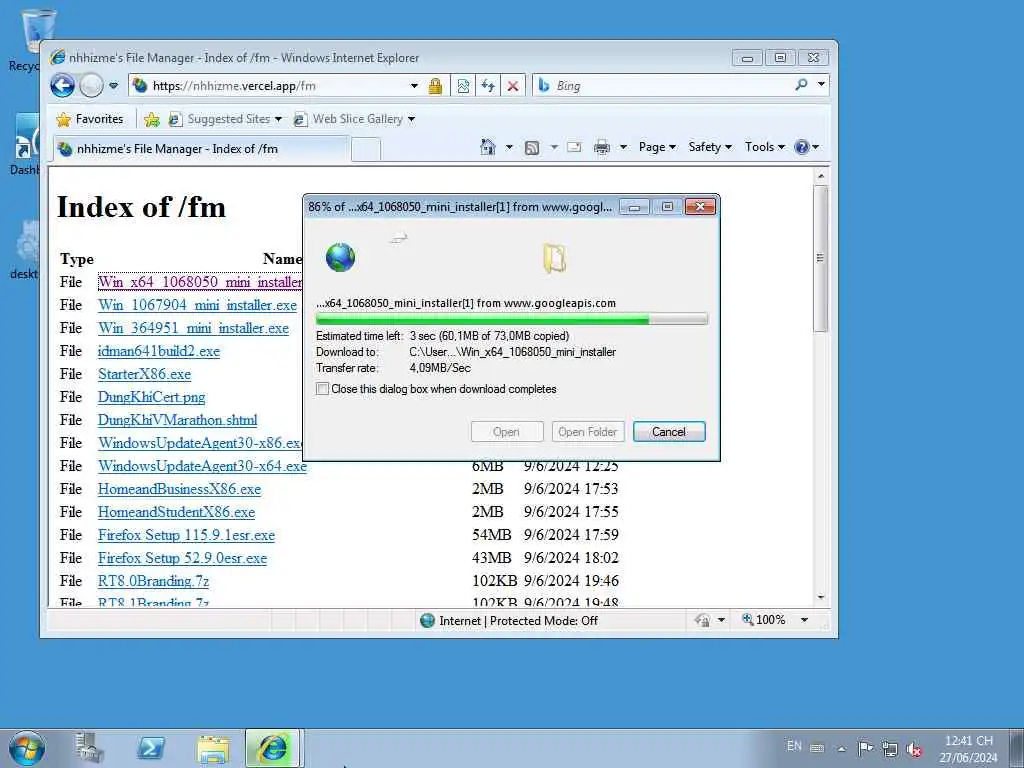Open DungKhiVMarathon.shtml link
The width and height of the screenshot is (1024, 768).
[x=178, y=420]
